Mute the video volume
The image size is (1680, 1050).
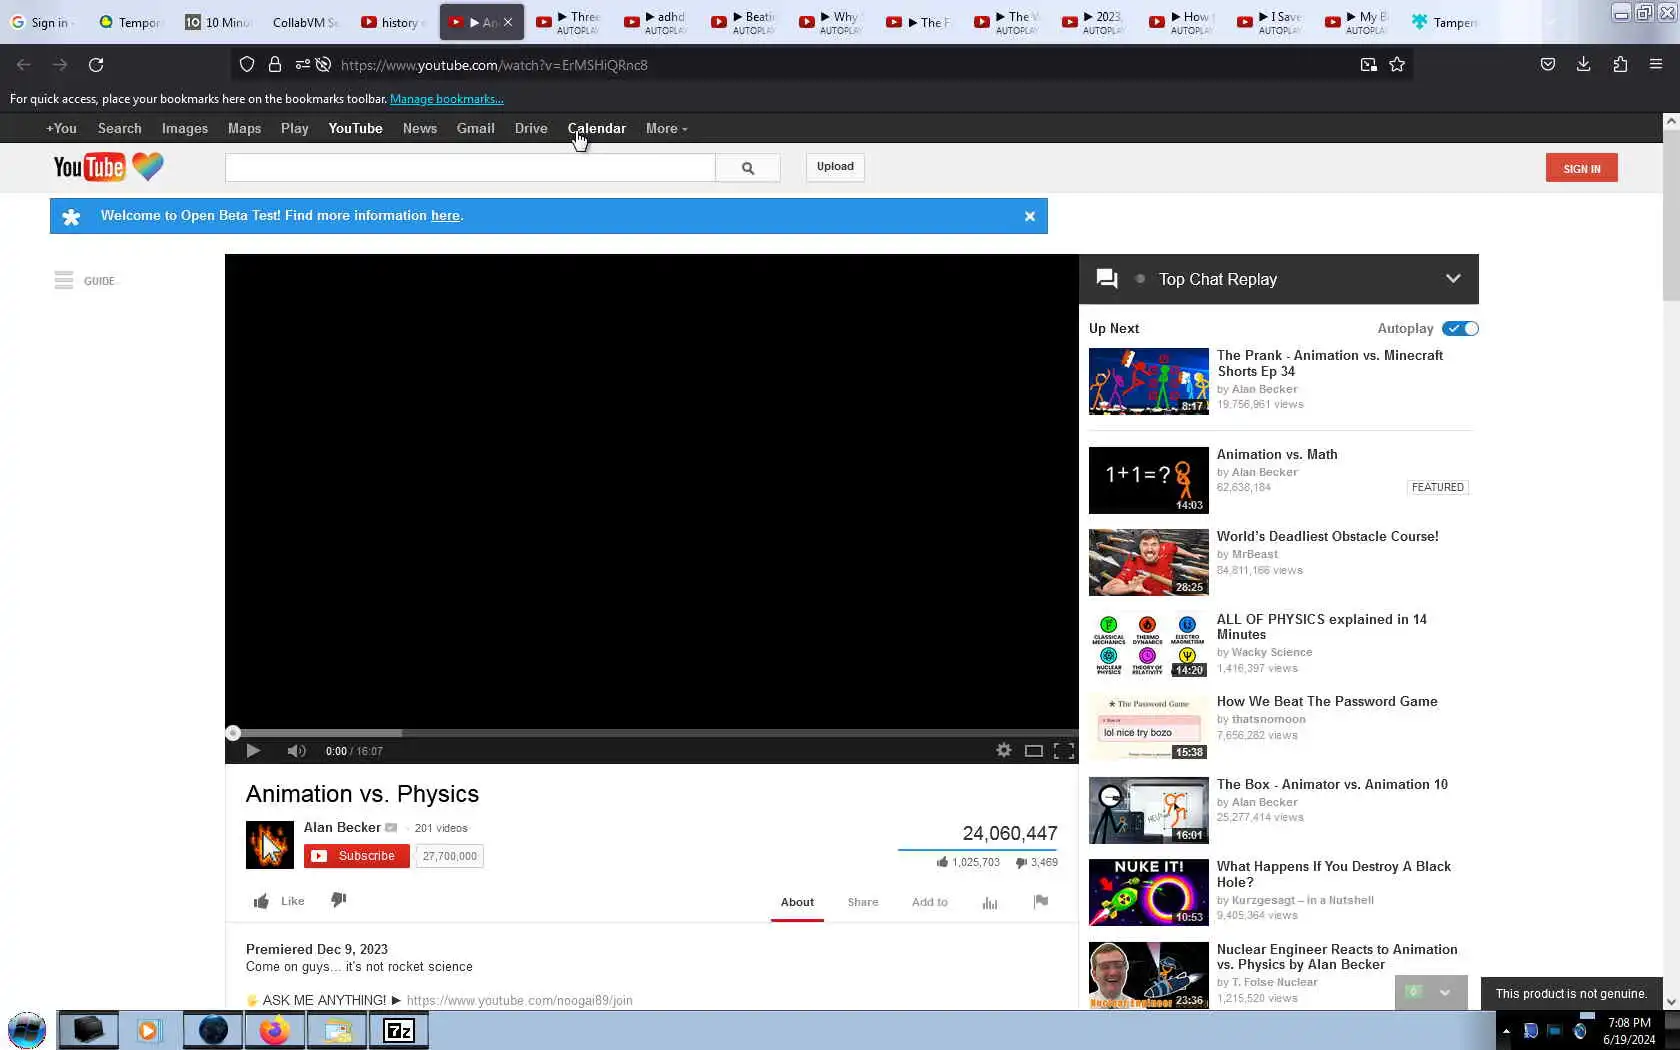296,751
